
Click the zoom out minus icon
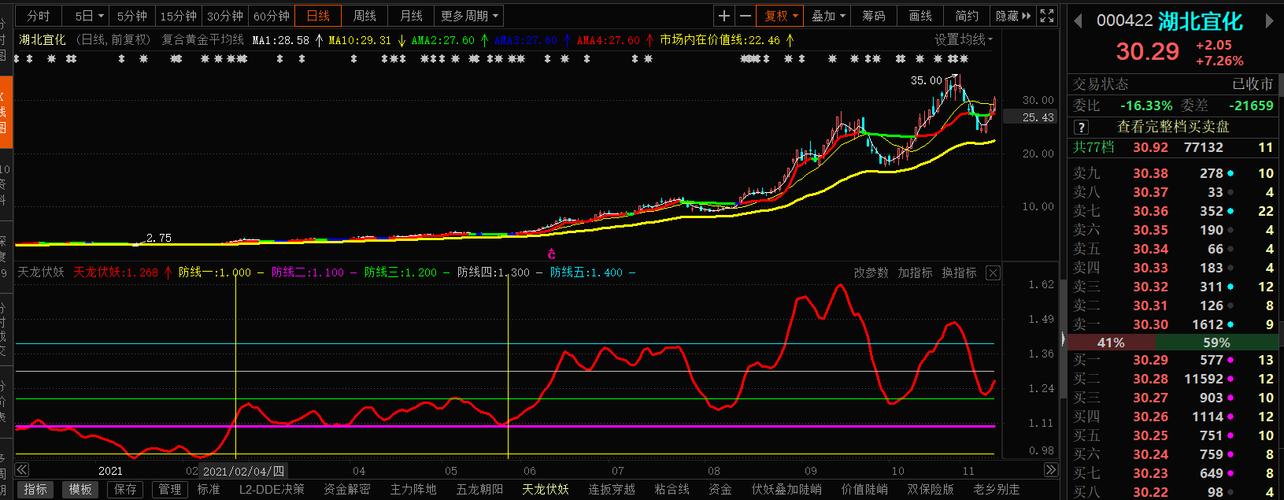point(745,16)
